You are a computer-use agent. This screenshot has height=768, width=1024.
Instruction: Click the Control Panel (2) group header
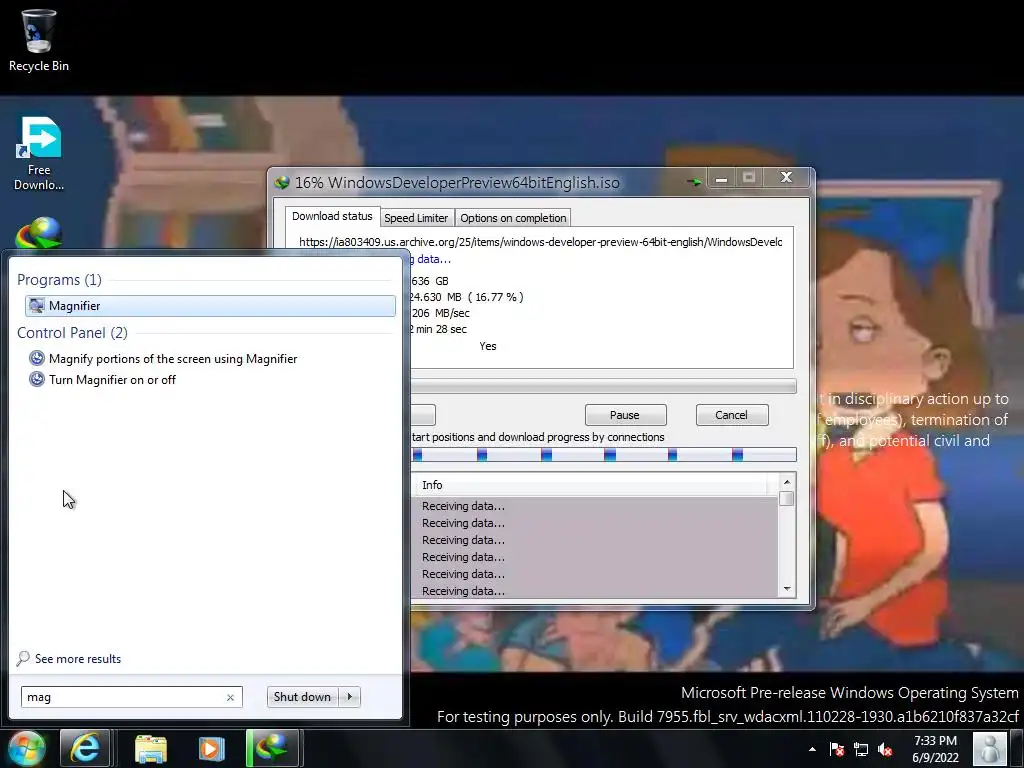[x=72, y=332]
